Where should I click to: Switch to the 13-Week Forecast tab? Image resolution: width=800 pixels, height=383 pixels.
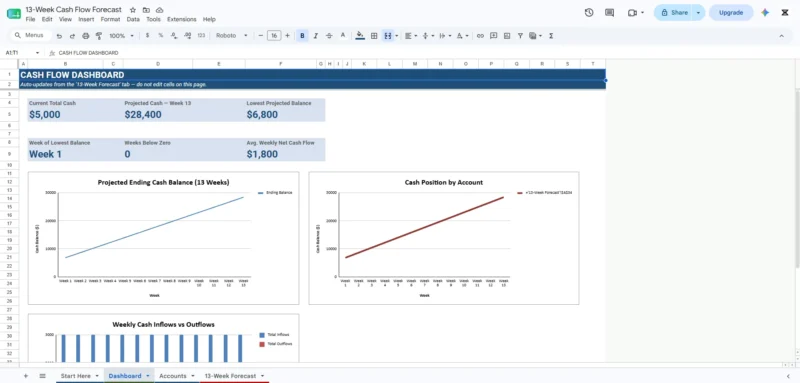[230, 376]
